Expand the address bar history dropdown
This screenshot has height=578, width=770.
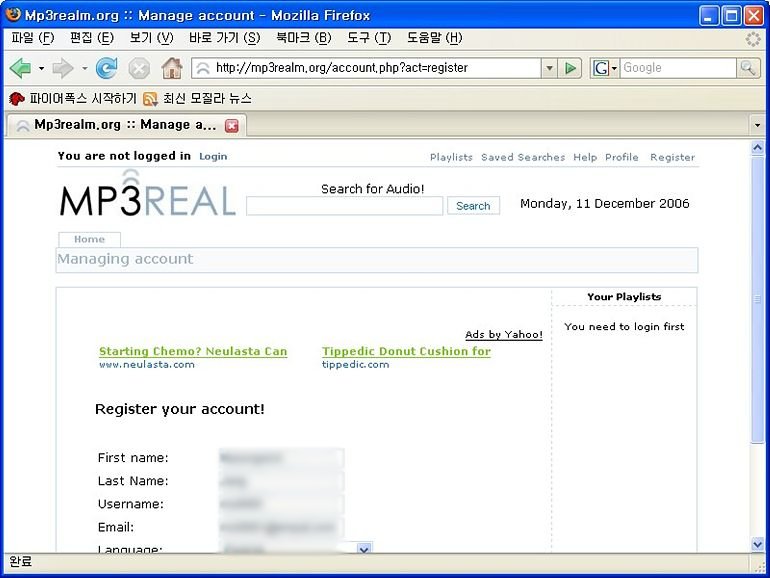pyautogui.click(x=550, y=68)
